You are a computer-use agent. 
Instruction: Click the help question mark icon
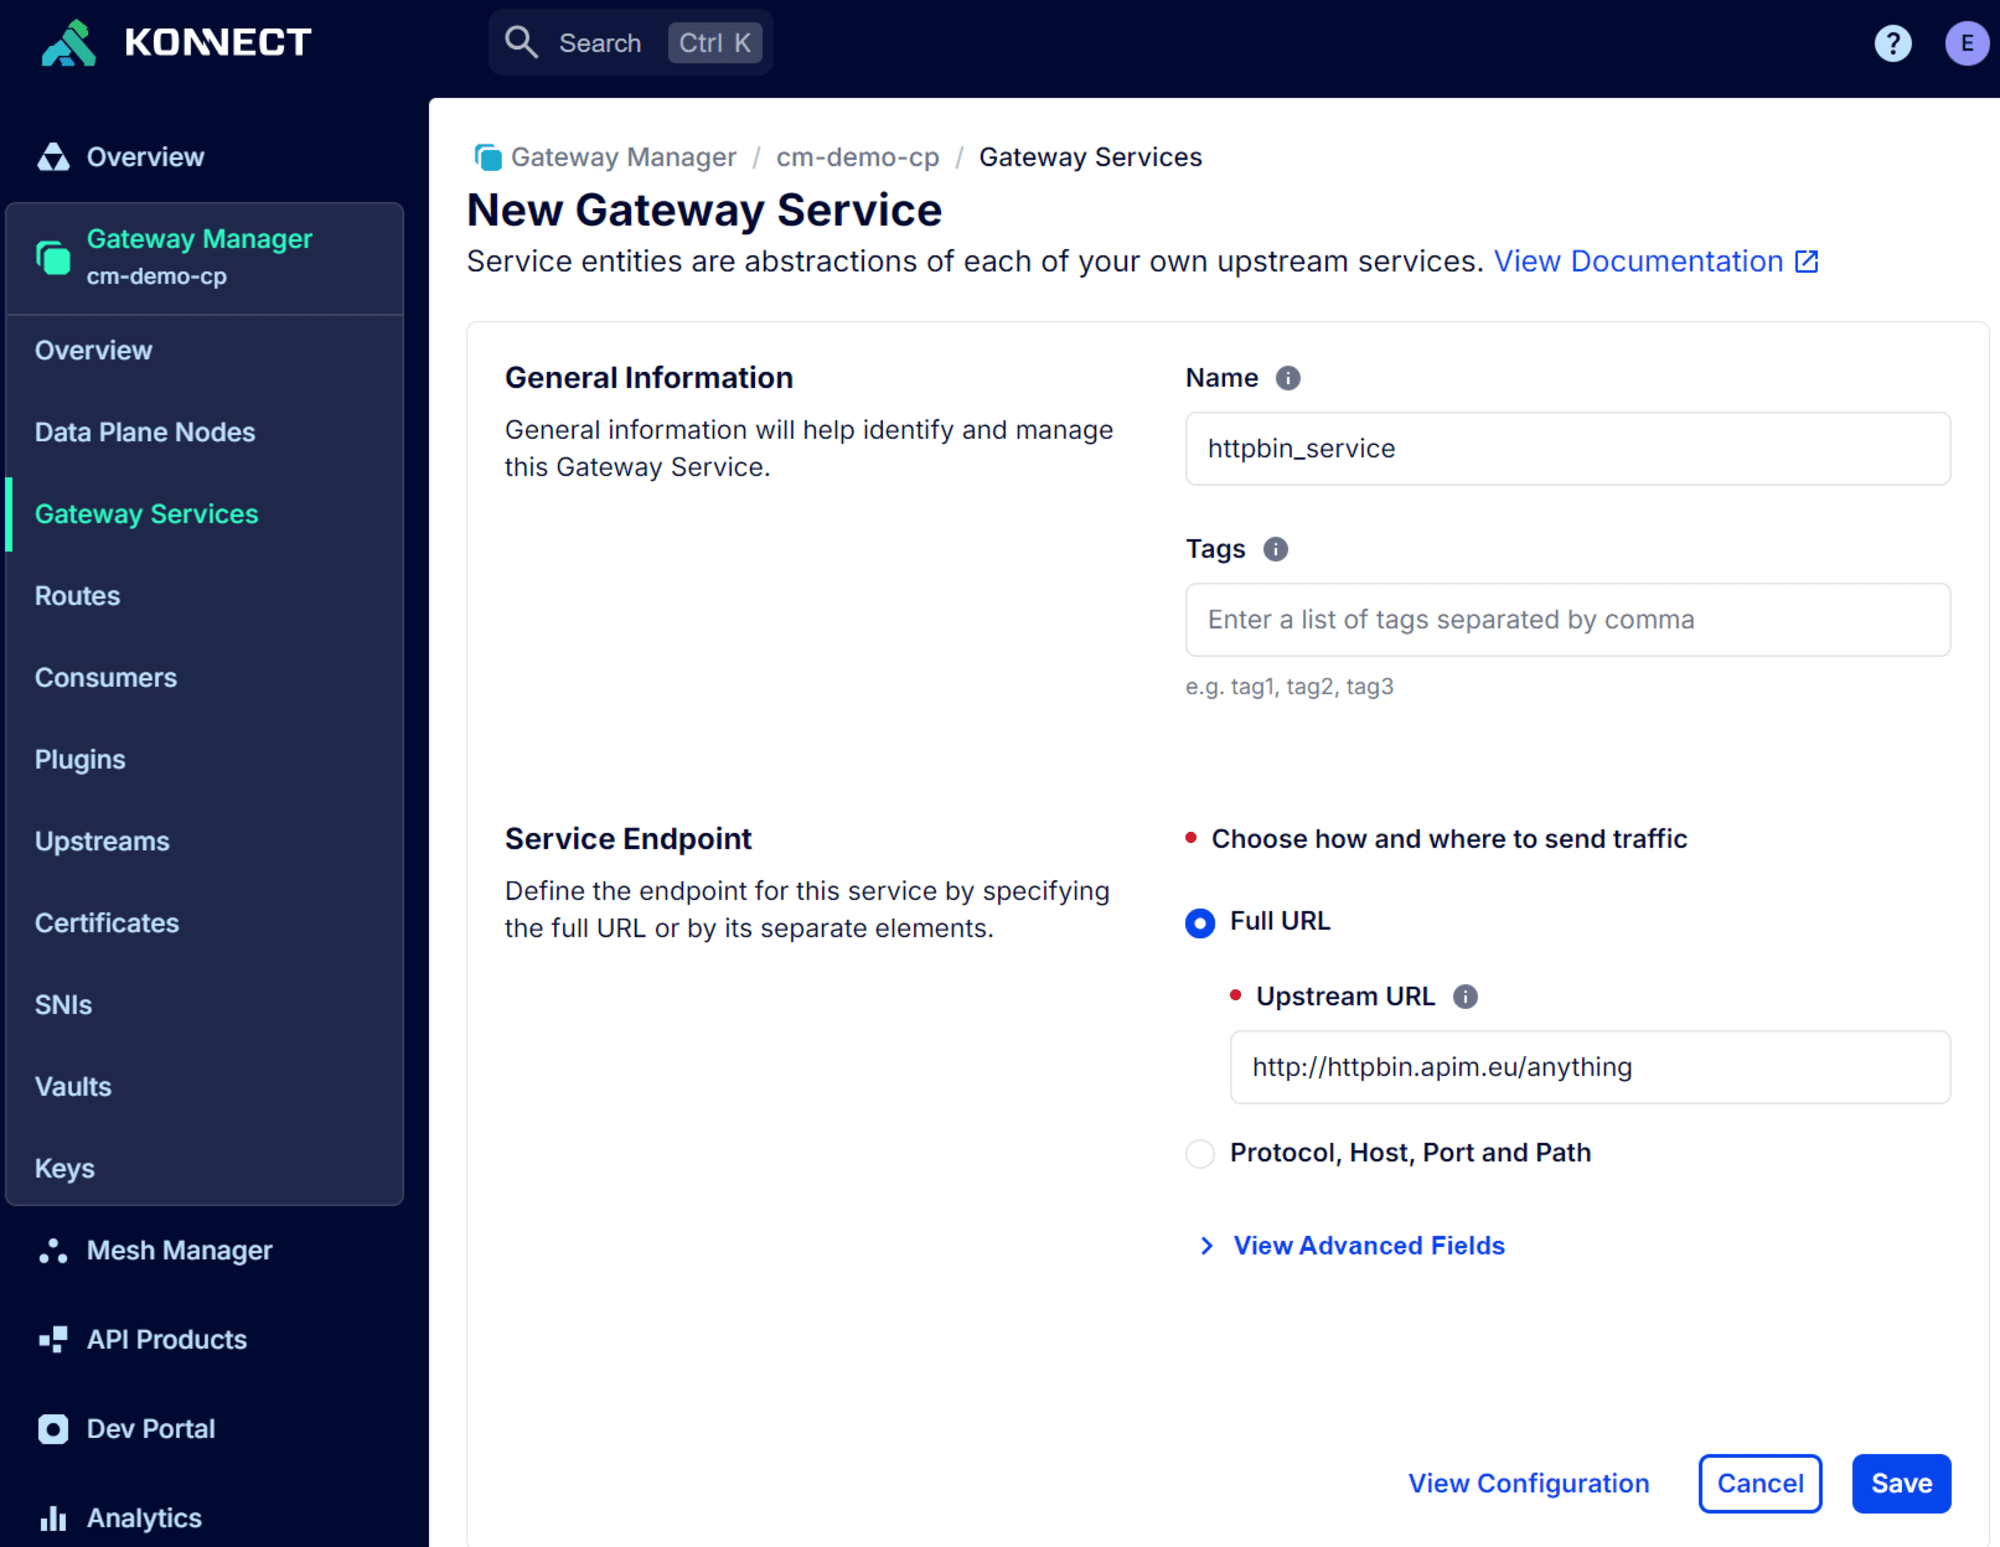point(1893,44)
